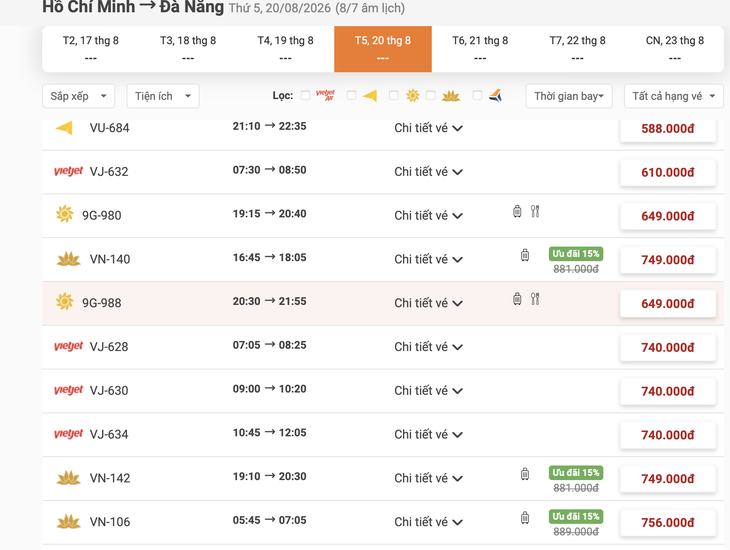This screenshot has width=730, height=550.
Task: Click the lotus logo of flight VN-142
Action: (x=68, y=478)
